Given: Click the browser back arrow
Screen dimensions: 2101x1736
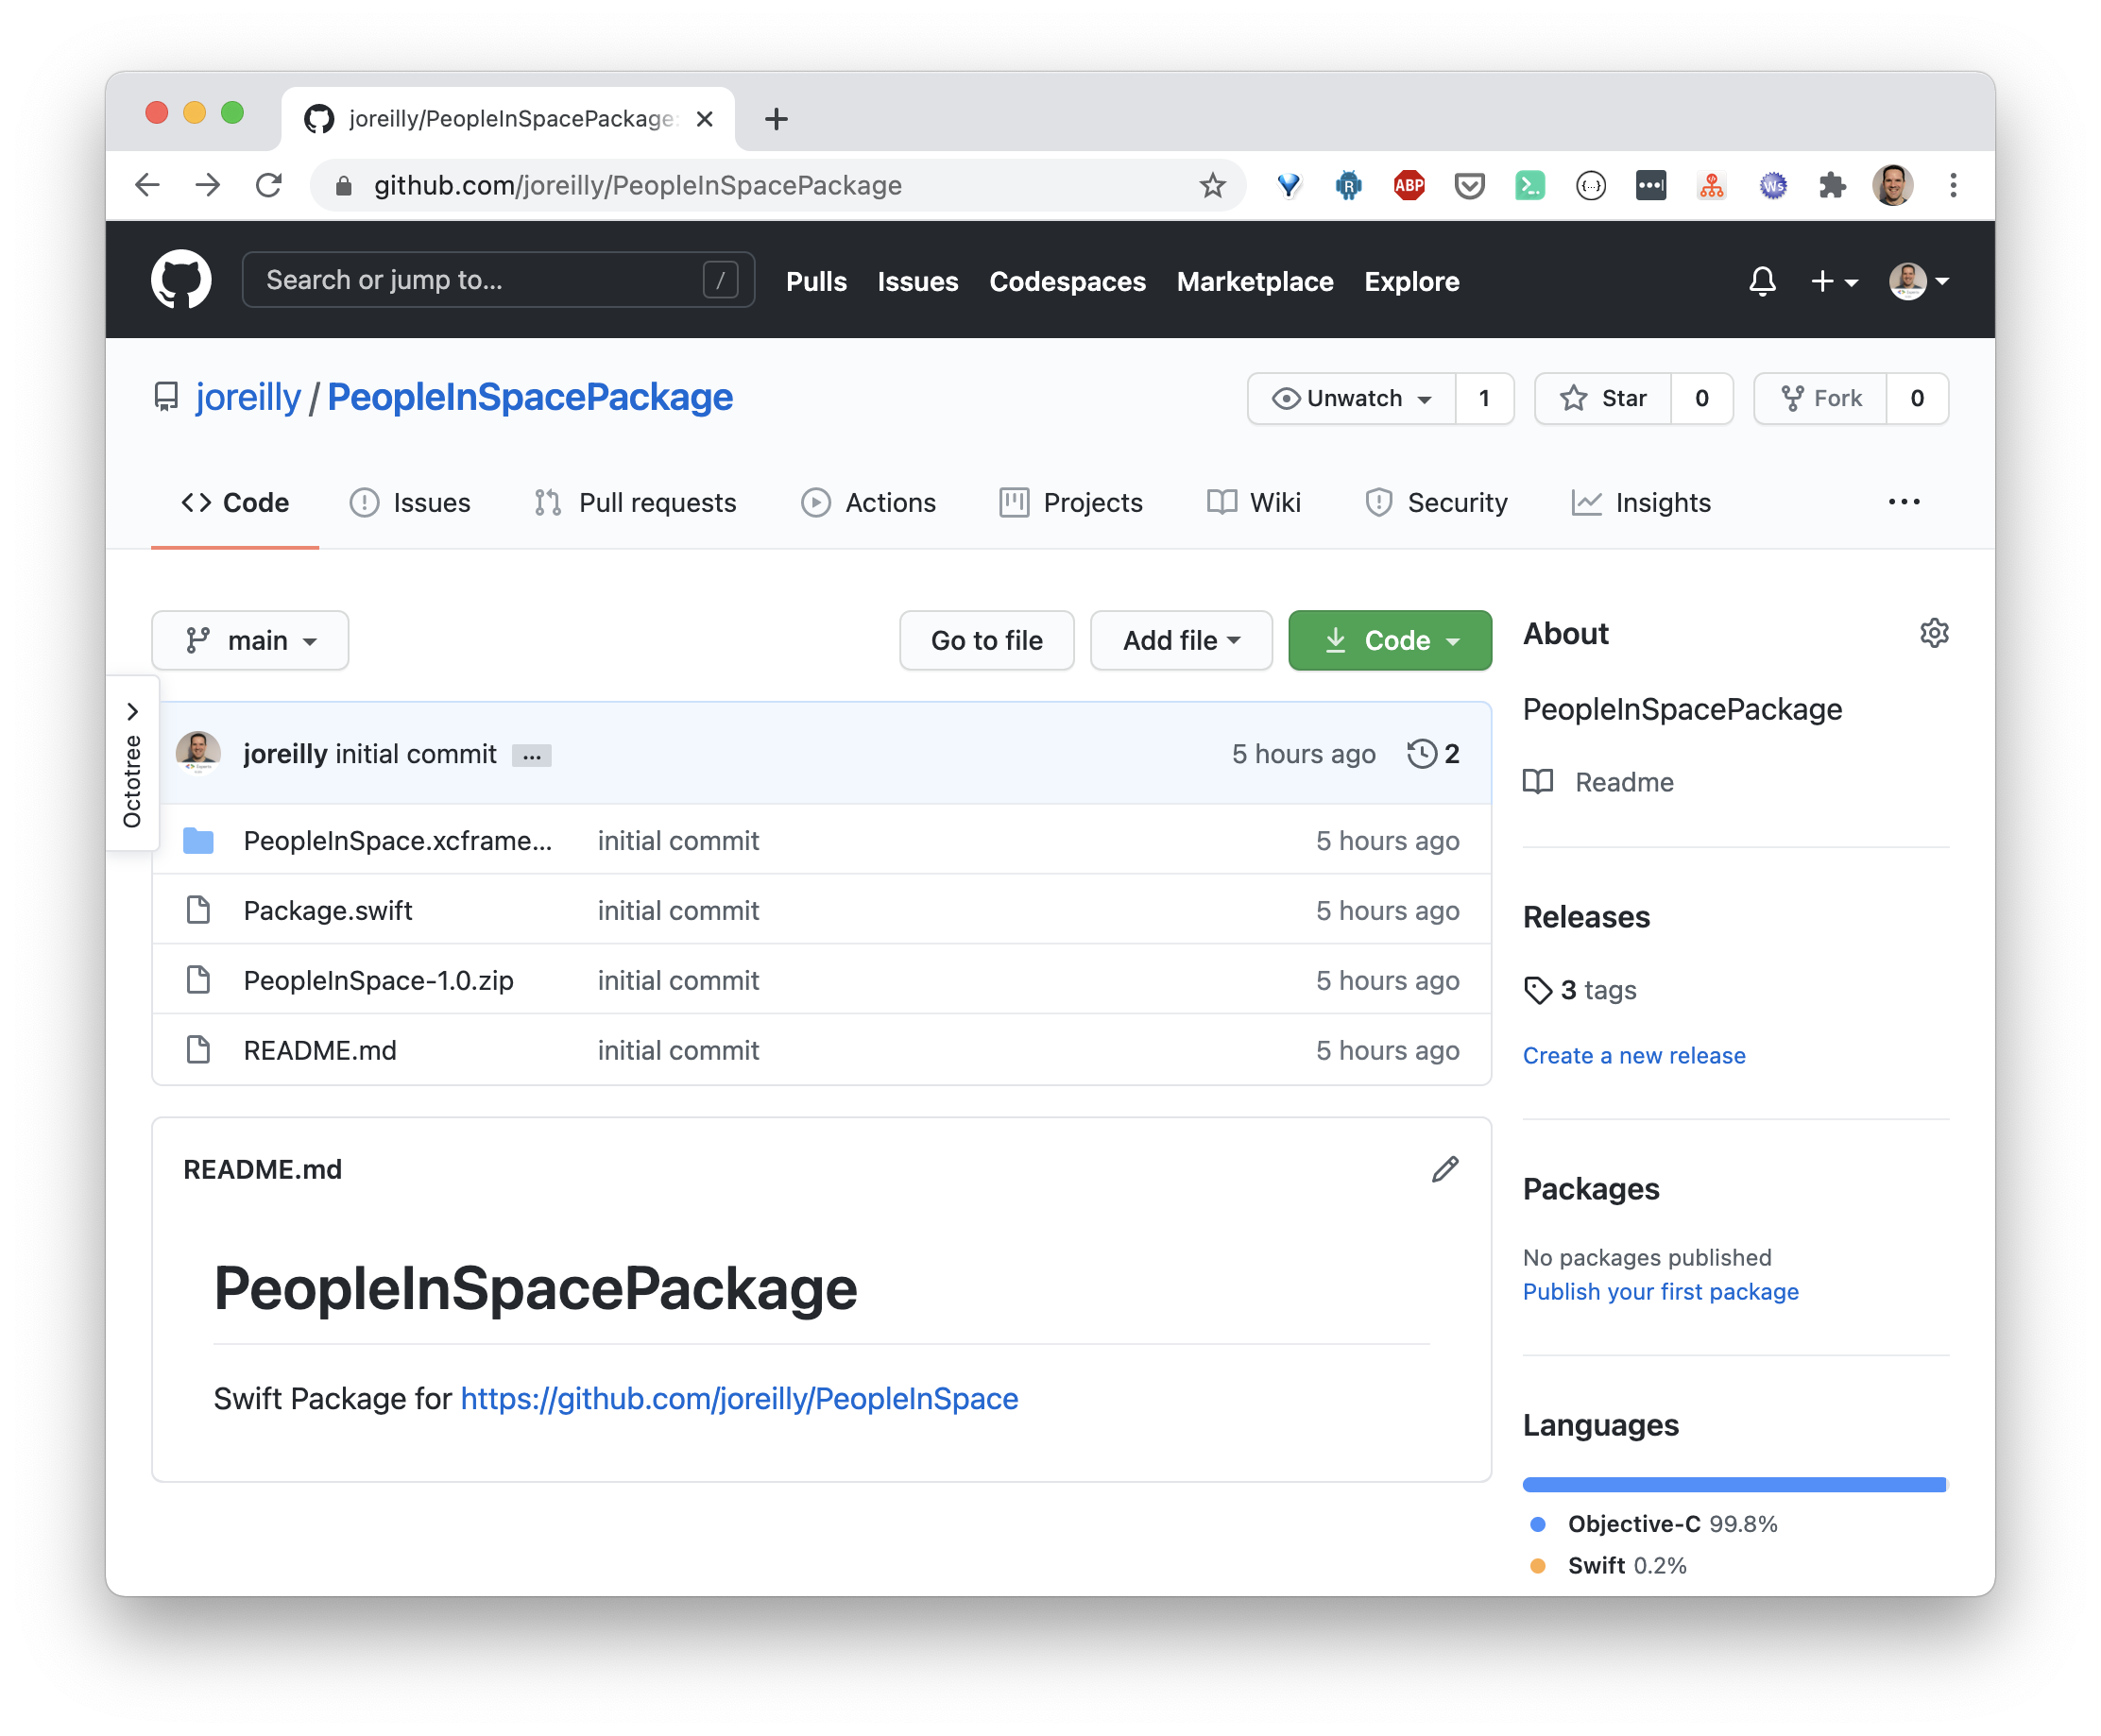Looking at the screenshot, I should coord(148,185).
